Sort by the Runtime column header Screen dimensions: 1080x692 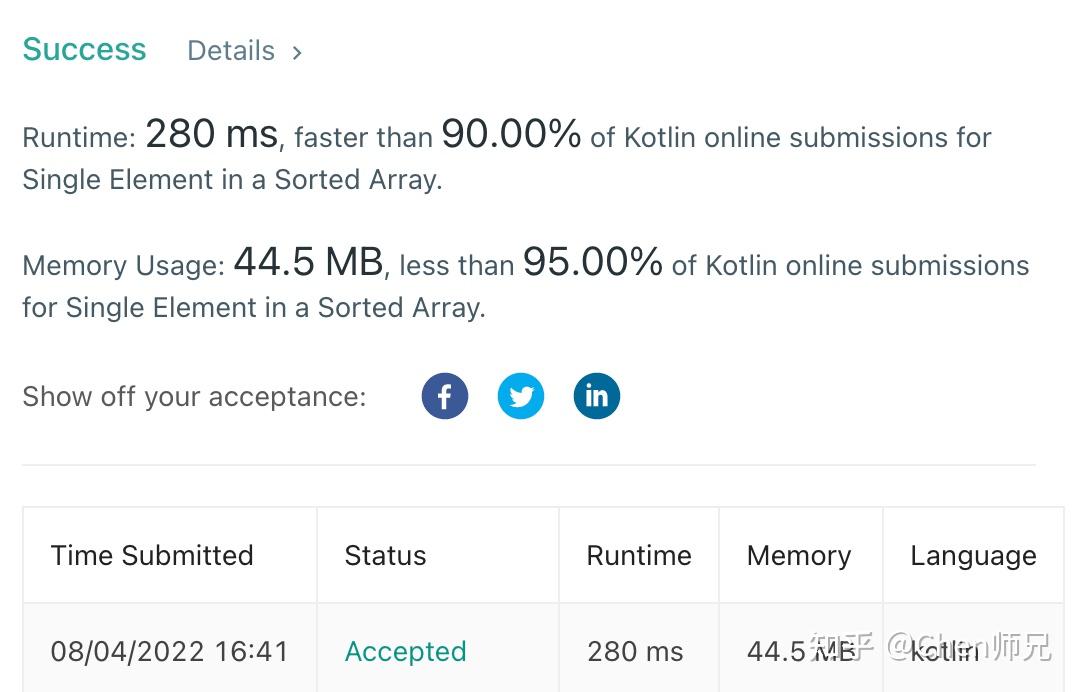[x=638, y=555]
